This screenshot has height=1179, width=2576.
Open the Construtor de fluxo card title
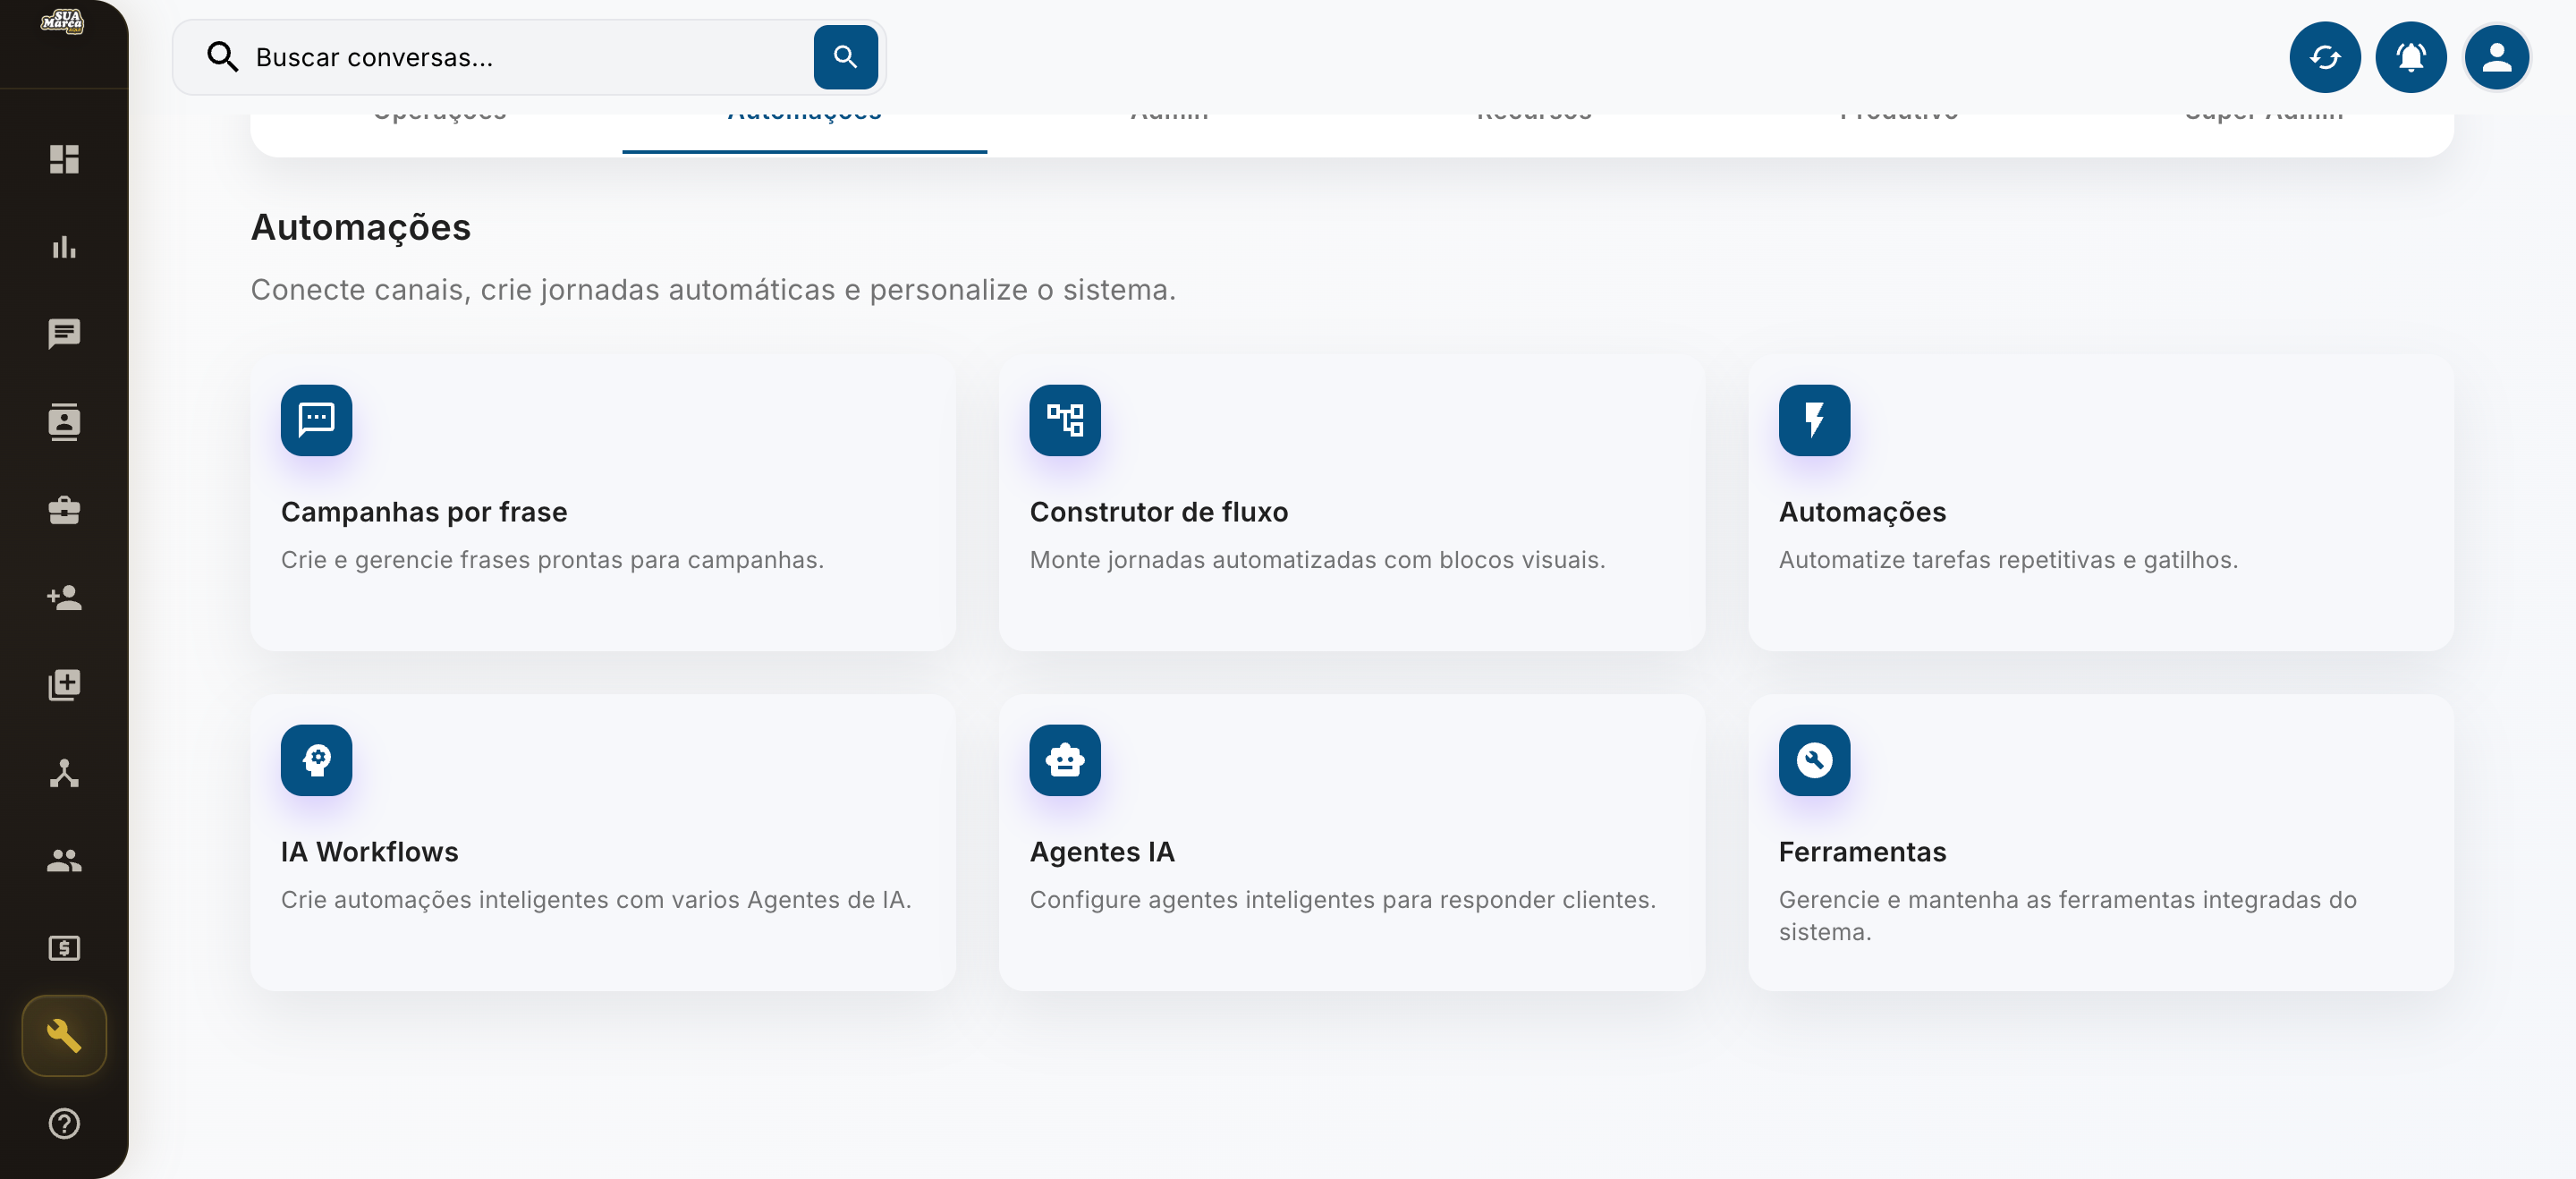(x=1159, y=512)
